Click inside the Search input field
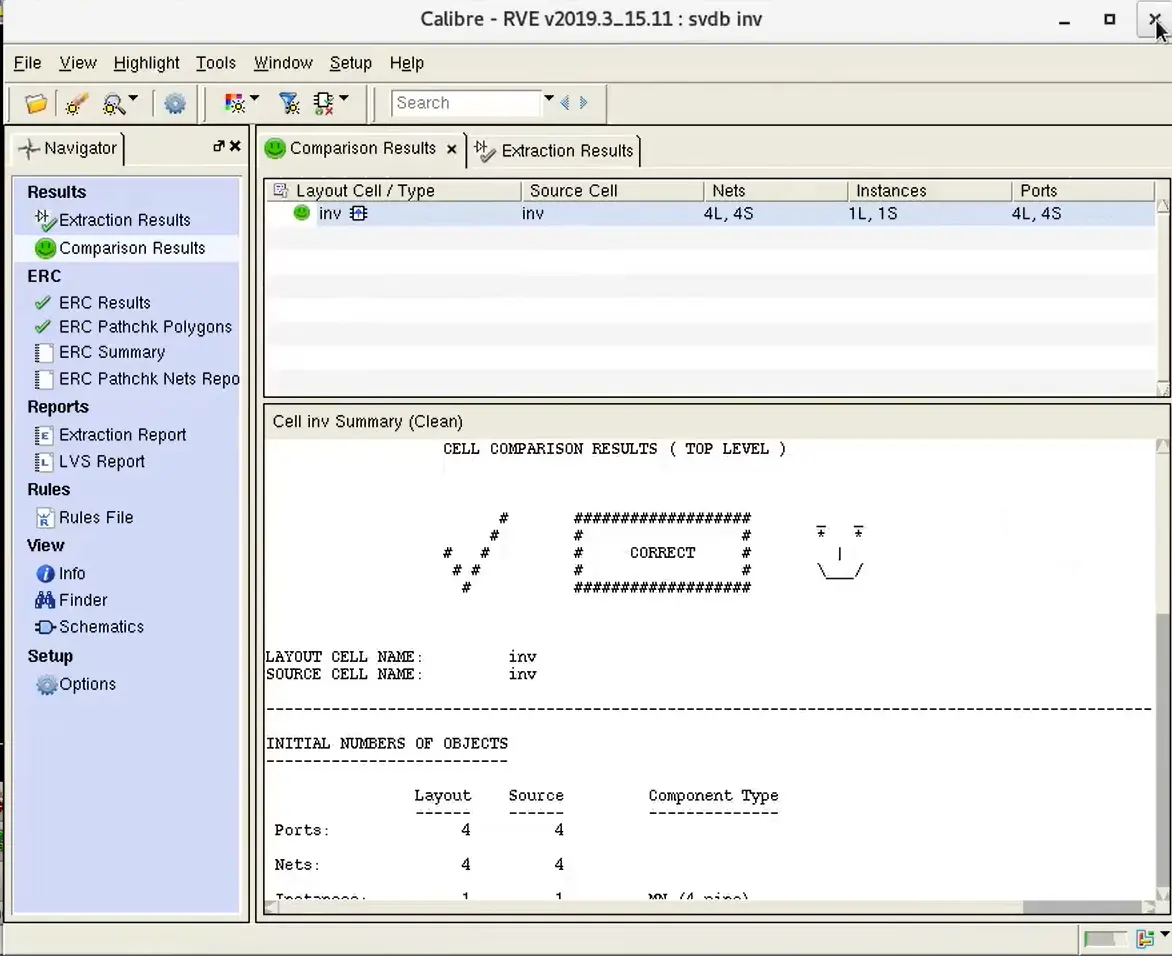1172x956 pixels. [x=466, y=103]
